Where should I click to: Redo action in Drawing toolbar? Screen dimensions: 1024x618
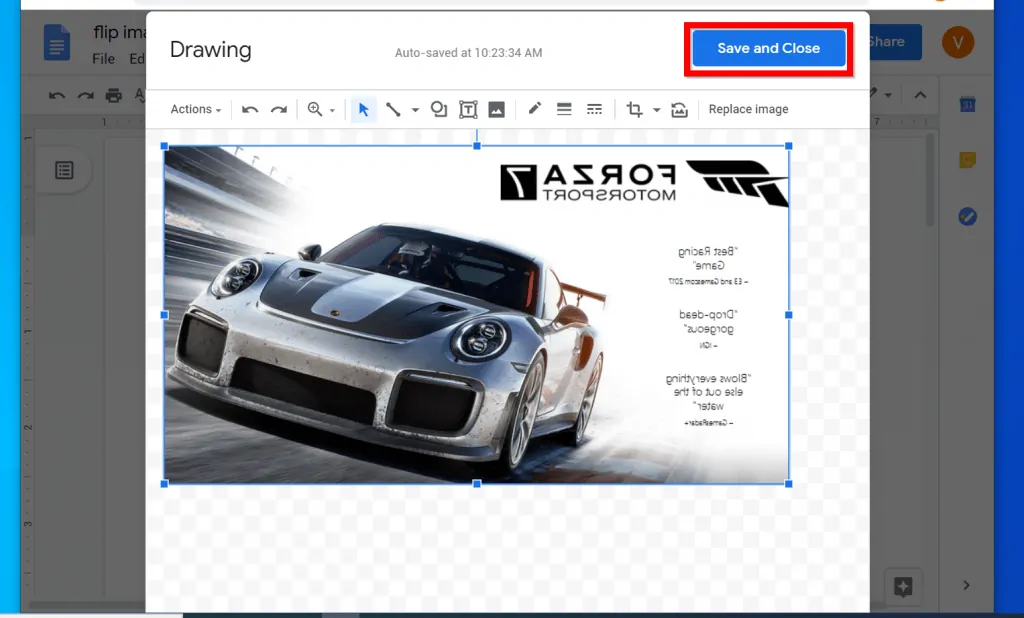click(x=279, y=109)
